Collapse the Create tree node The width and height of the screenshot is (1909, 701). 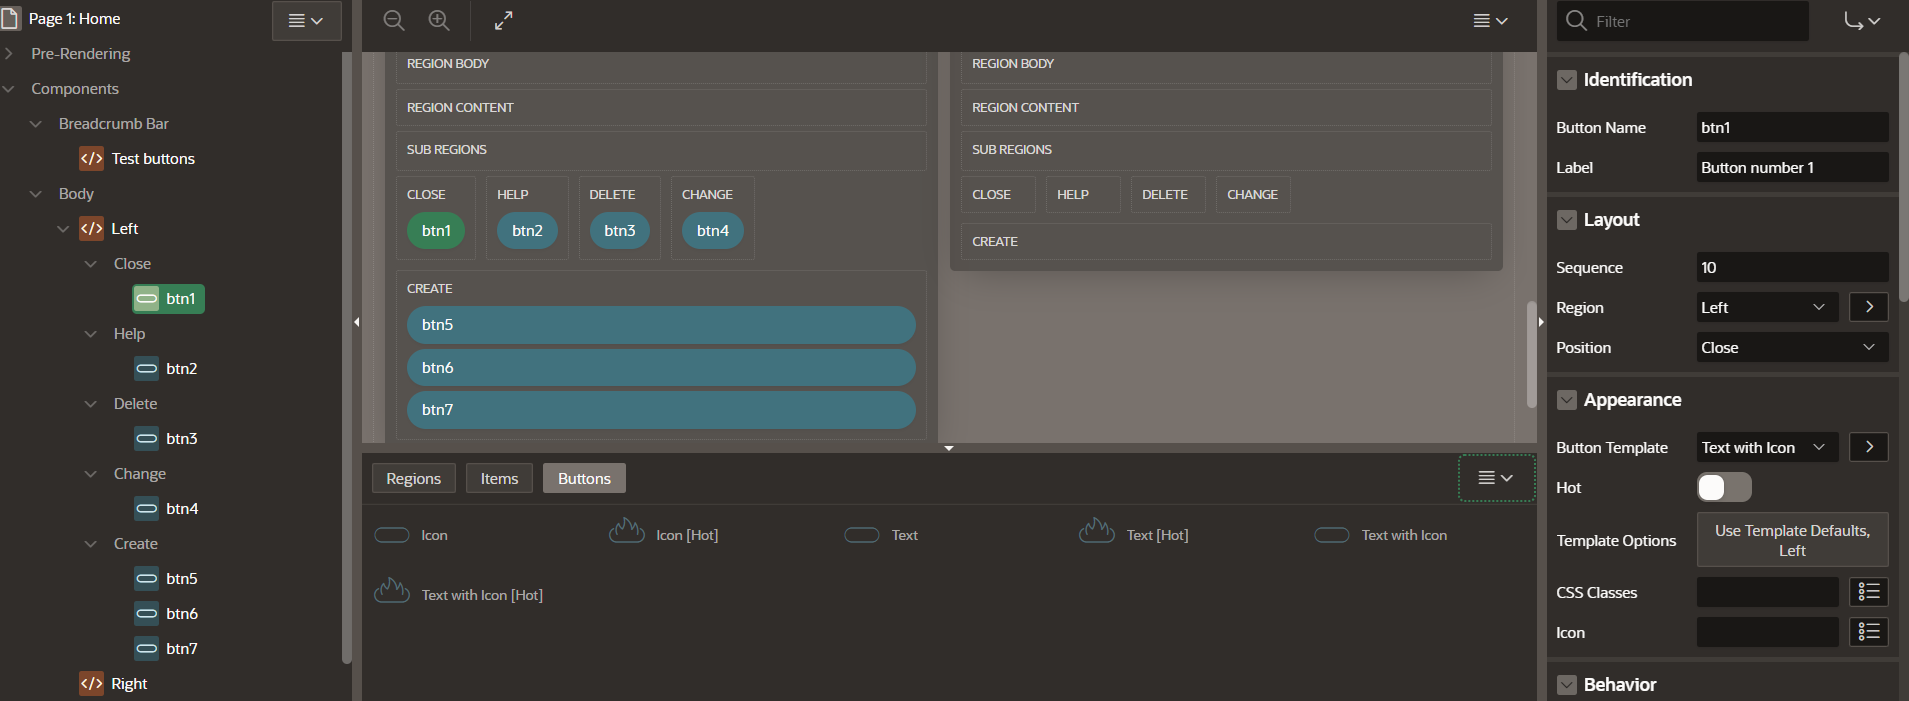pos(91,543)
